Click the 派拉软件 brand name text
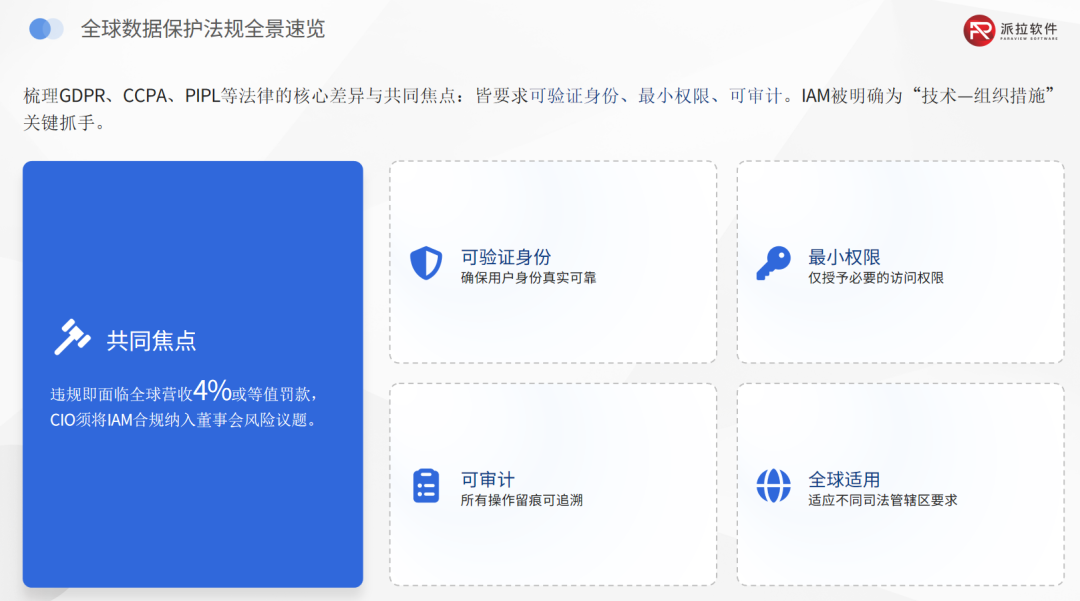Image resolution: width=1080 pixels, height=601 pixels. click(x=1028, y=29)
